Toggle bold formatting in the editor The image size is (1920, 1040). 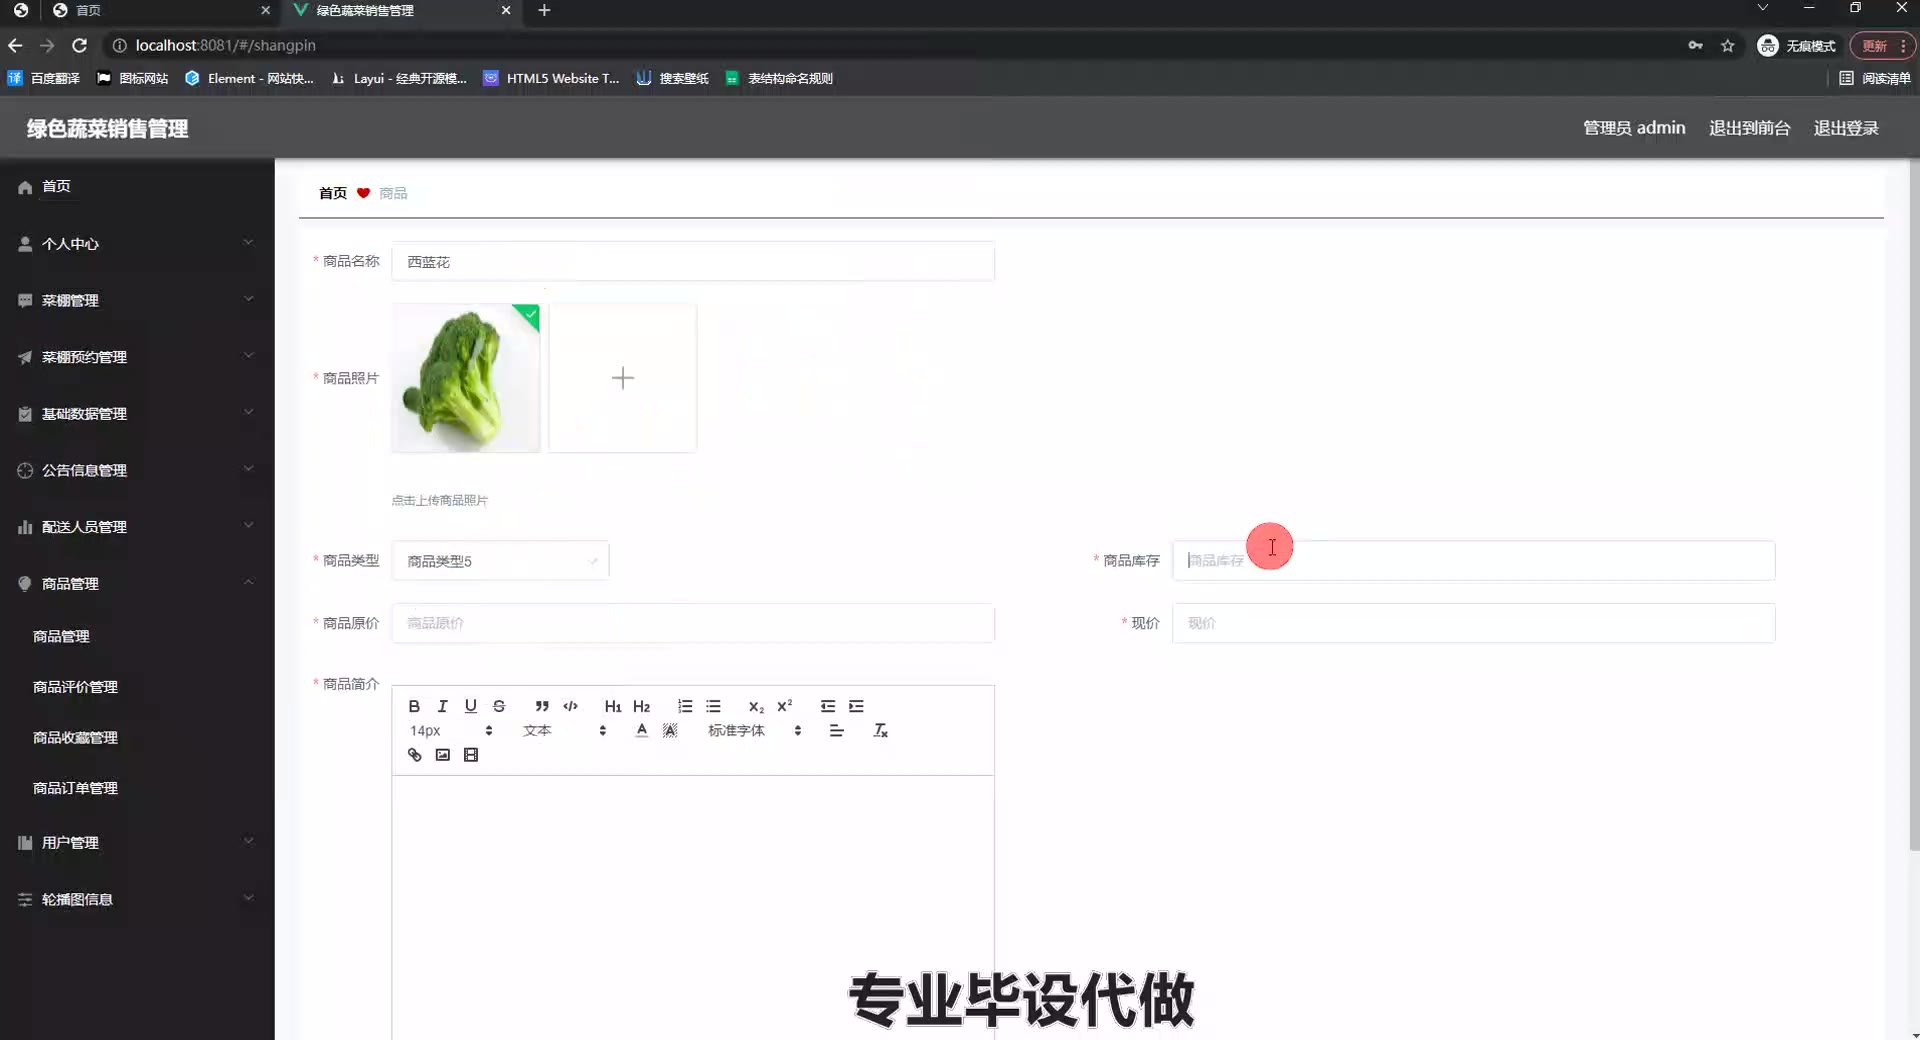(414, 706)
